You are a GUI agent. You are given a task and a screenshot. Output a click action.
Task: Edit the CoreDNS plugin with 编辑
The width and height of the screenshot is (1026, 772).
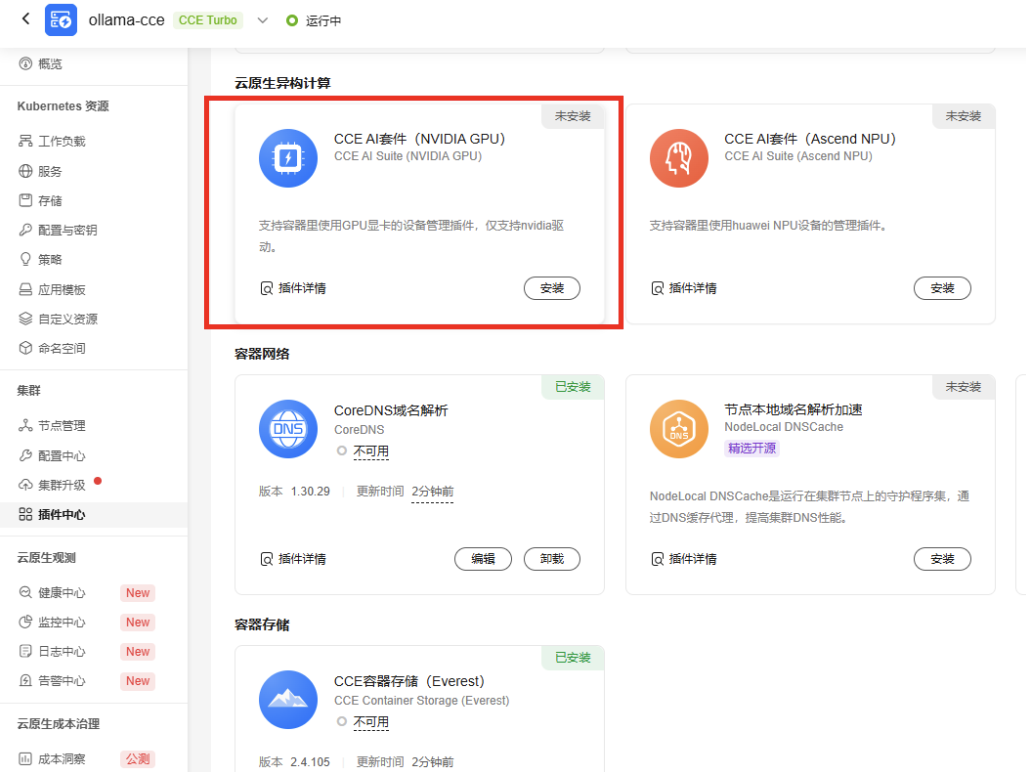tap(483, 559)
